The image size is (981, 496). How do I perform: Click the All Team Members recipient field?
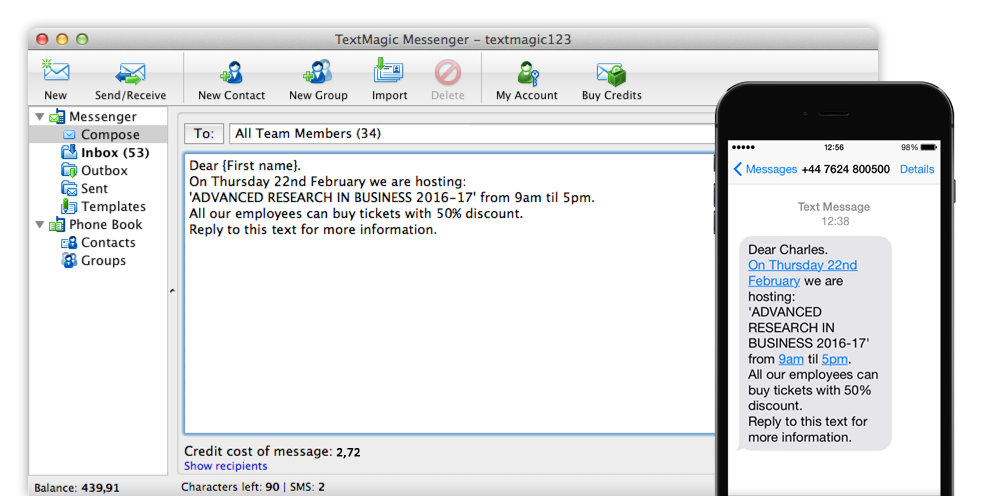(x=472, y=134)
